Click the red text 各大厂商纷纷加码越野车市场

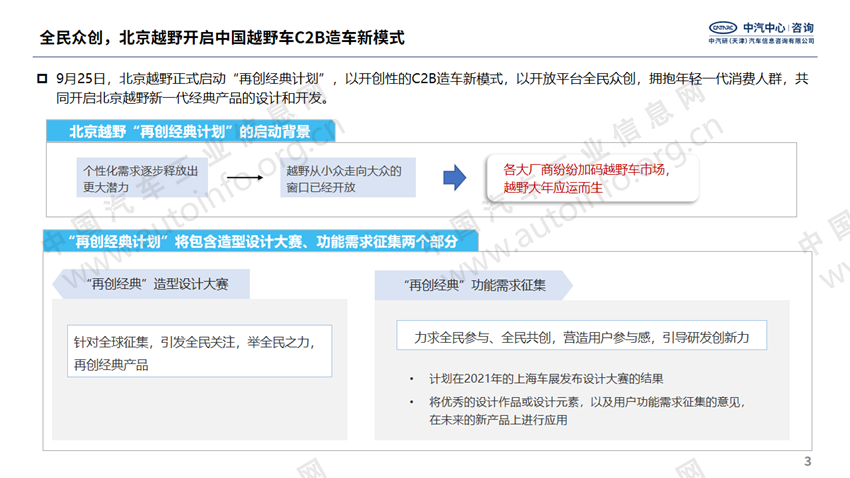point(587,170)
